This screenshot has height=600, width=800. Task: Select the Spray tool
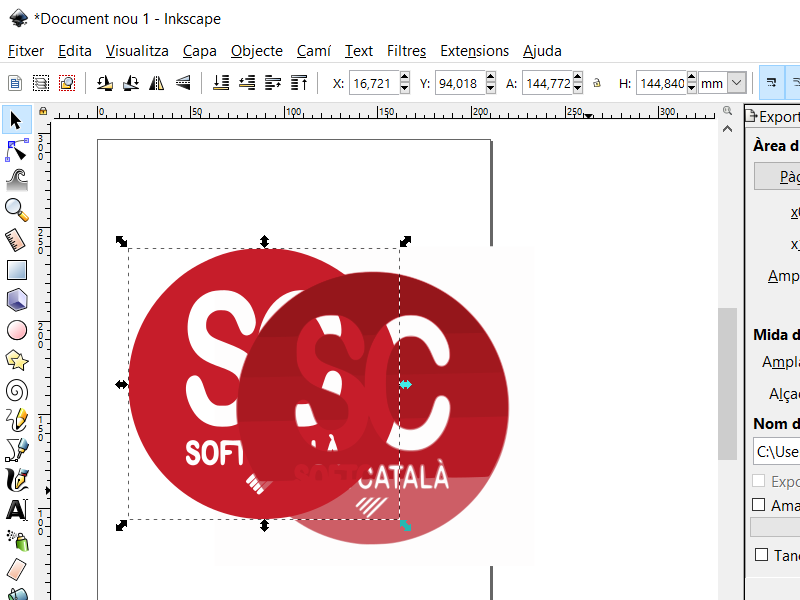(x=16, y=540)
